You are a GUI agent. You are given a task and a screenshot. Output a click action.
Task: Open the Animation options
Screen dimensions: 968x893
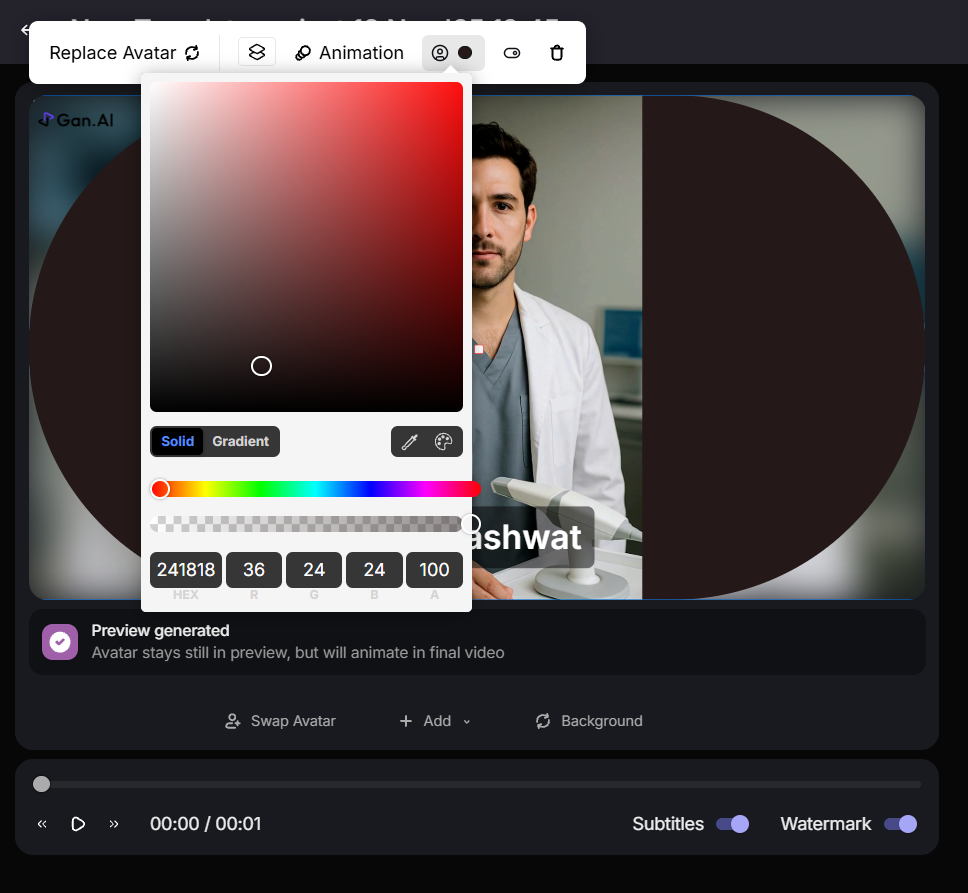click(x=349, y=53)
